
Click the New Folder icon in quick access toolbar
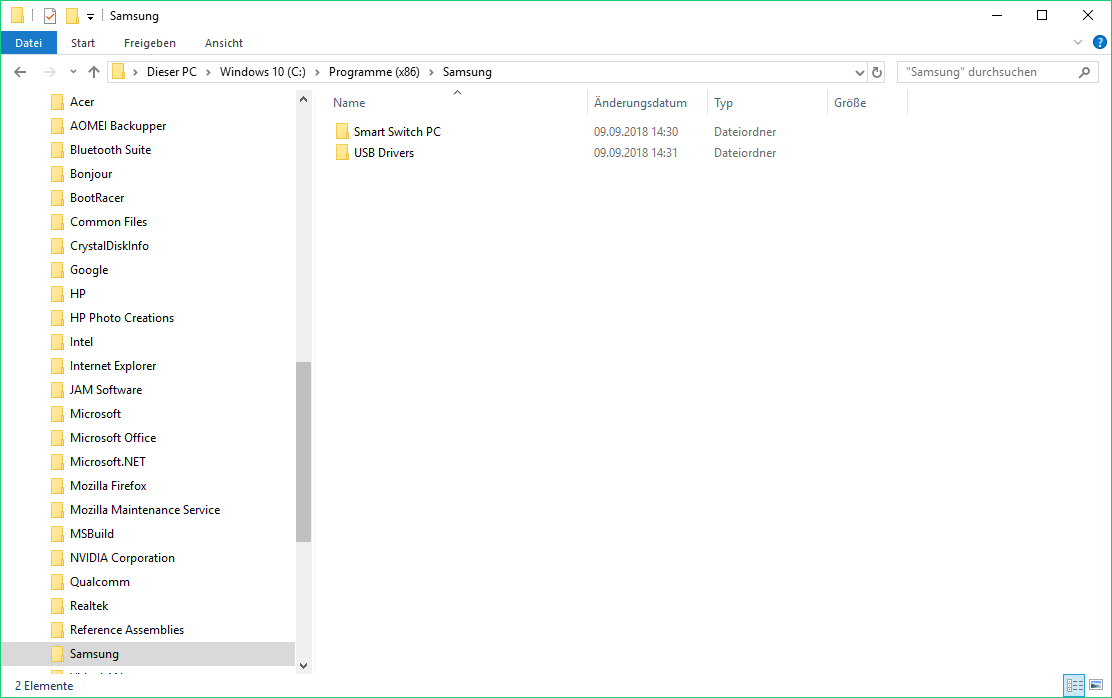tap(72, 16)
